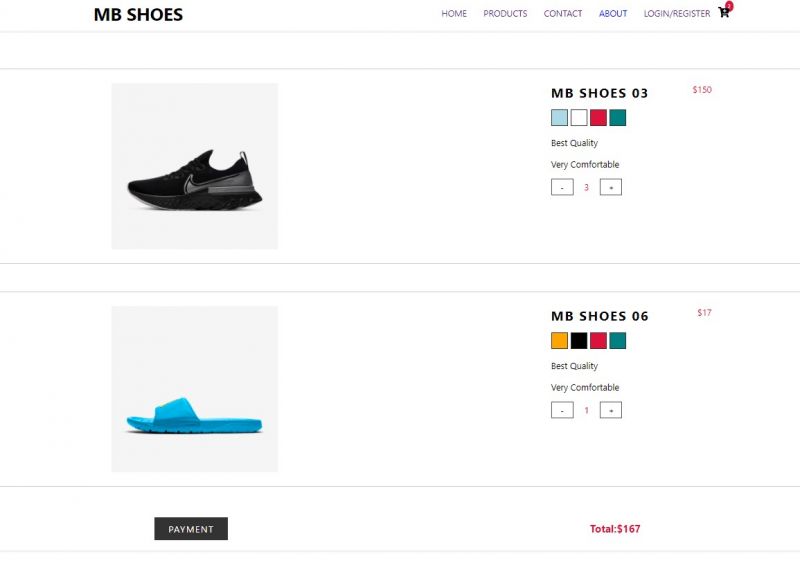Open the About page link
Viewport: 800px width, 581px height.
(613, 14)
